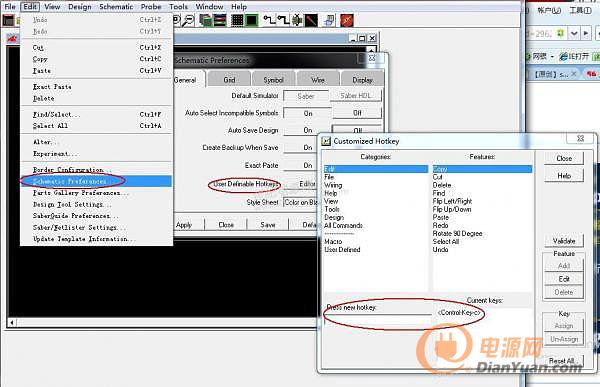
Task: Click the black square with green border icon
Action: pyautogui.click(x=251, y=20)
